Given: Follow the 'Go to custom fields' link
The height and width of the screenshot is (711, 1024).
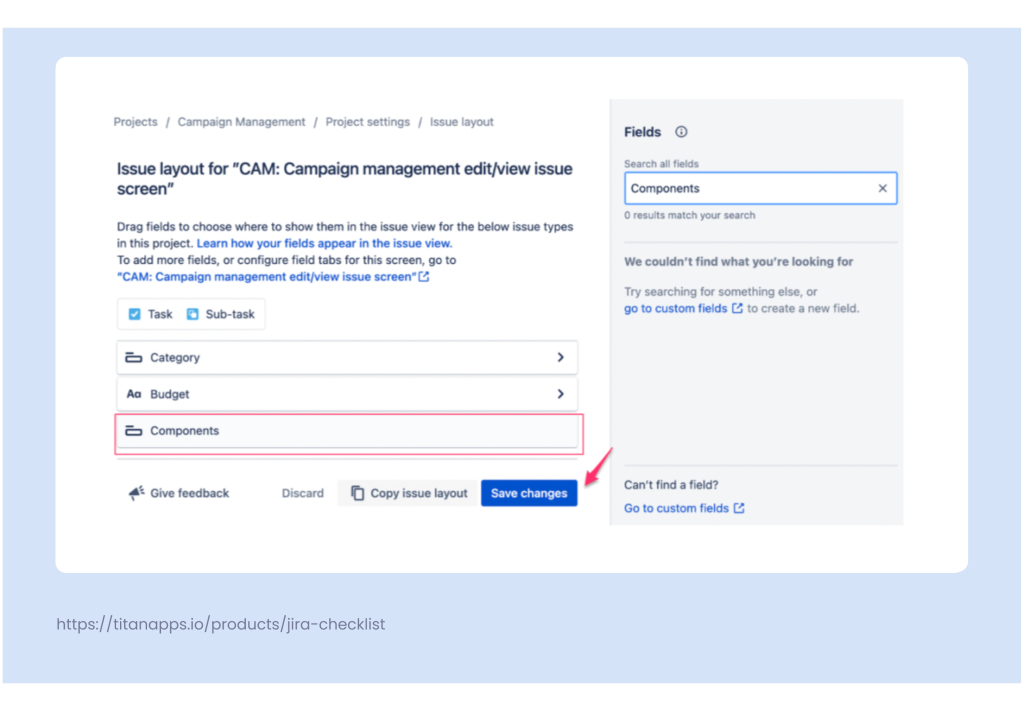Looking at the screenshot, I should [x=677, y=507].
